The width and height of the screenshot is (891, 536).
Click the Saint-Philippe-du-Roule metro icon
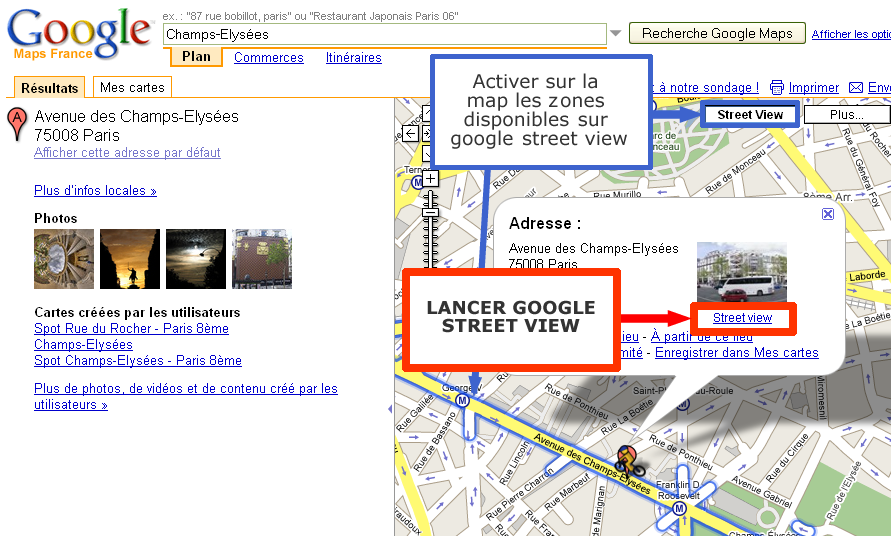coord(684,405)
